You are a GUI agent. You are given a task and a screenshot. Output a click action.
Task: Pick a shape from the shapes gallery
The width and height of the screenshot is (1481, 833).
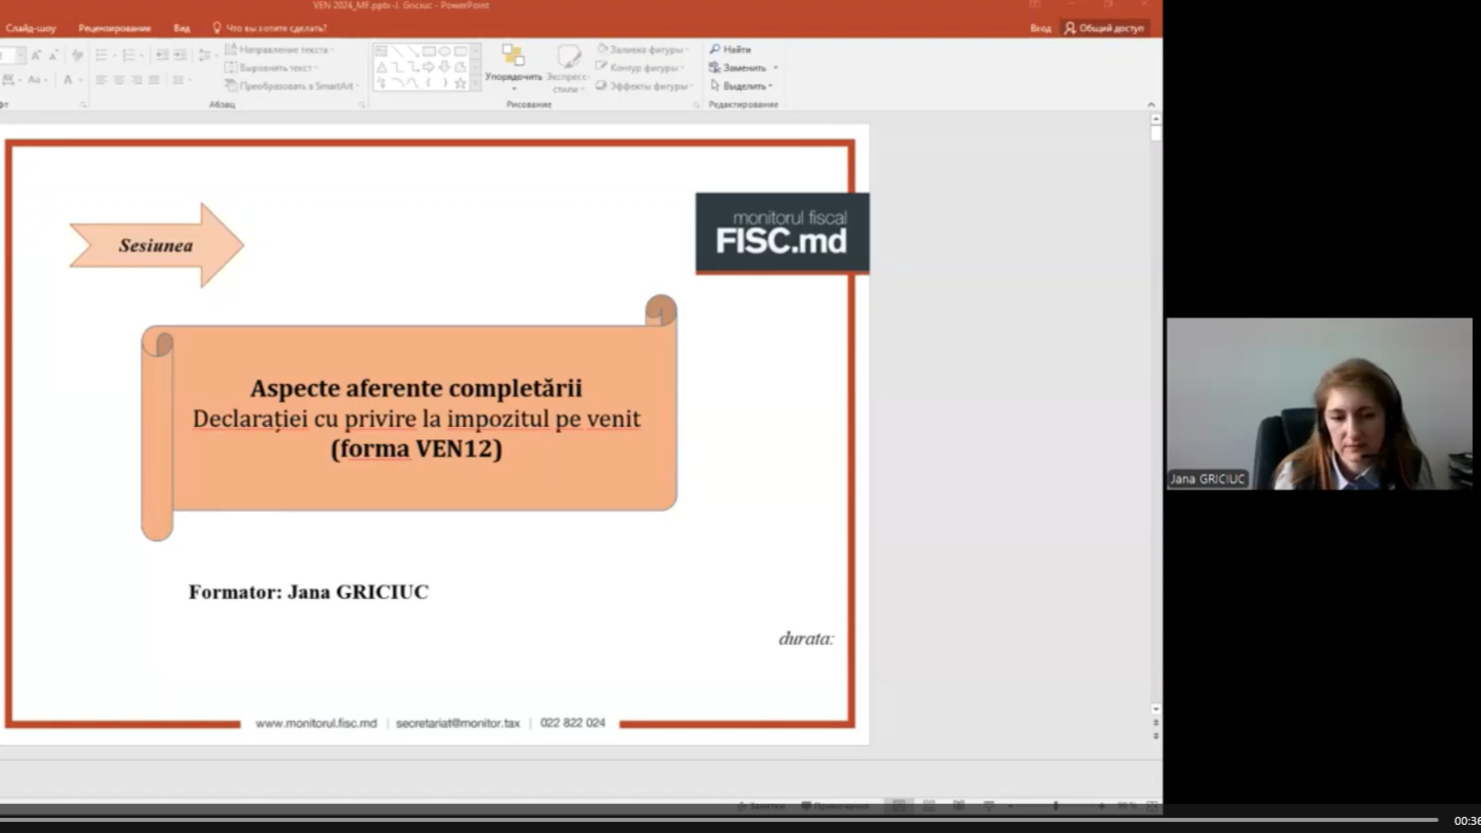tap(421, 67)
